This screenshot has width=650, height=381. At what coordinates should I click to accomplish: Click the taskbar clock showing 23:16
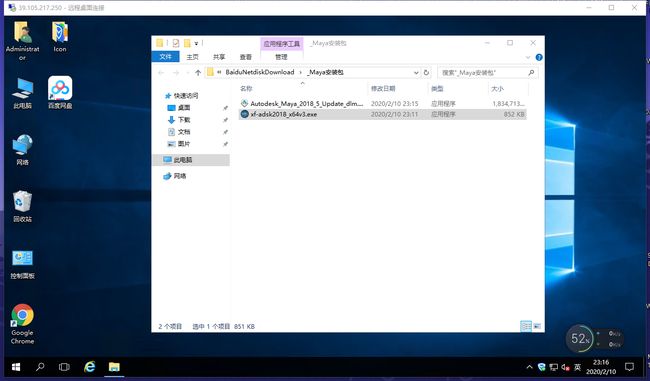point(601,367)
